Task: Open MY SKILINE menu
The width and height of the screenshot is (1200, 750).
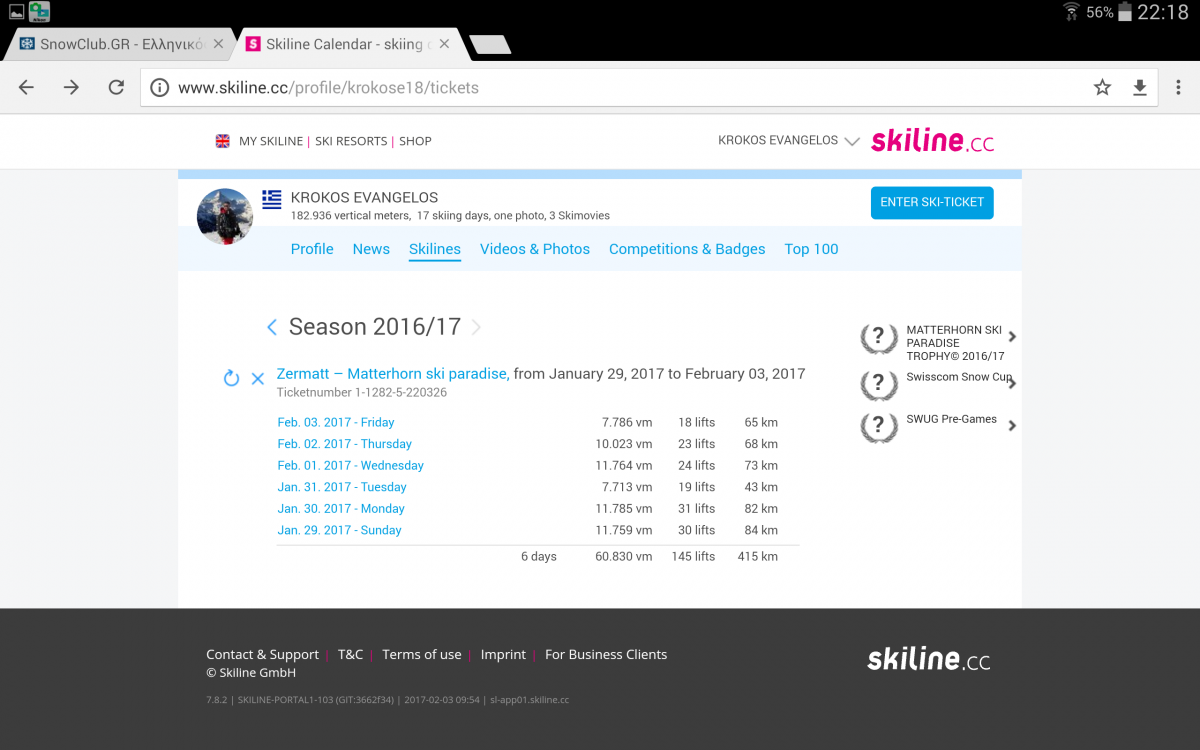Action: 270,141
